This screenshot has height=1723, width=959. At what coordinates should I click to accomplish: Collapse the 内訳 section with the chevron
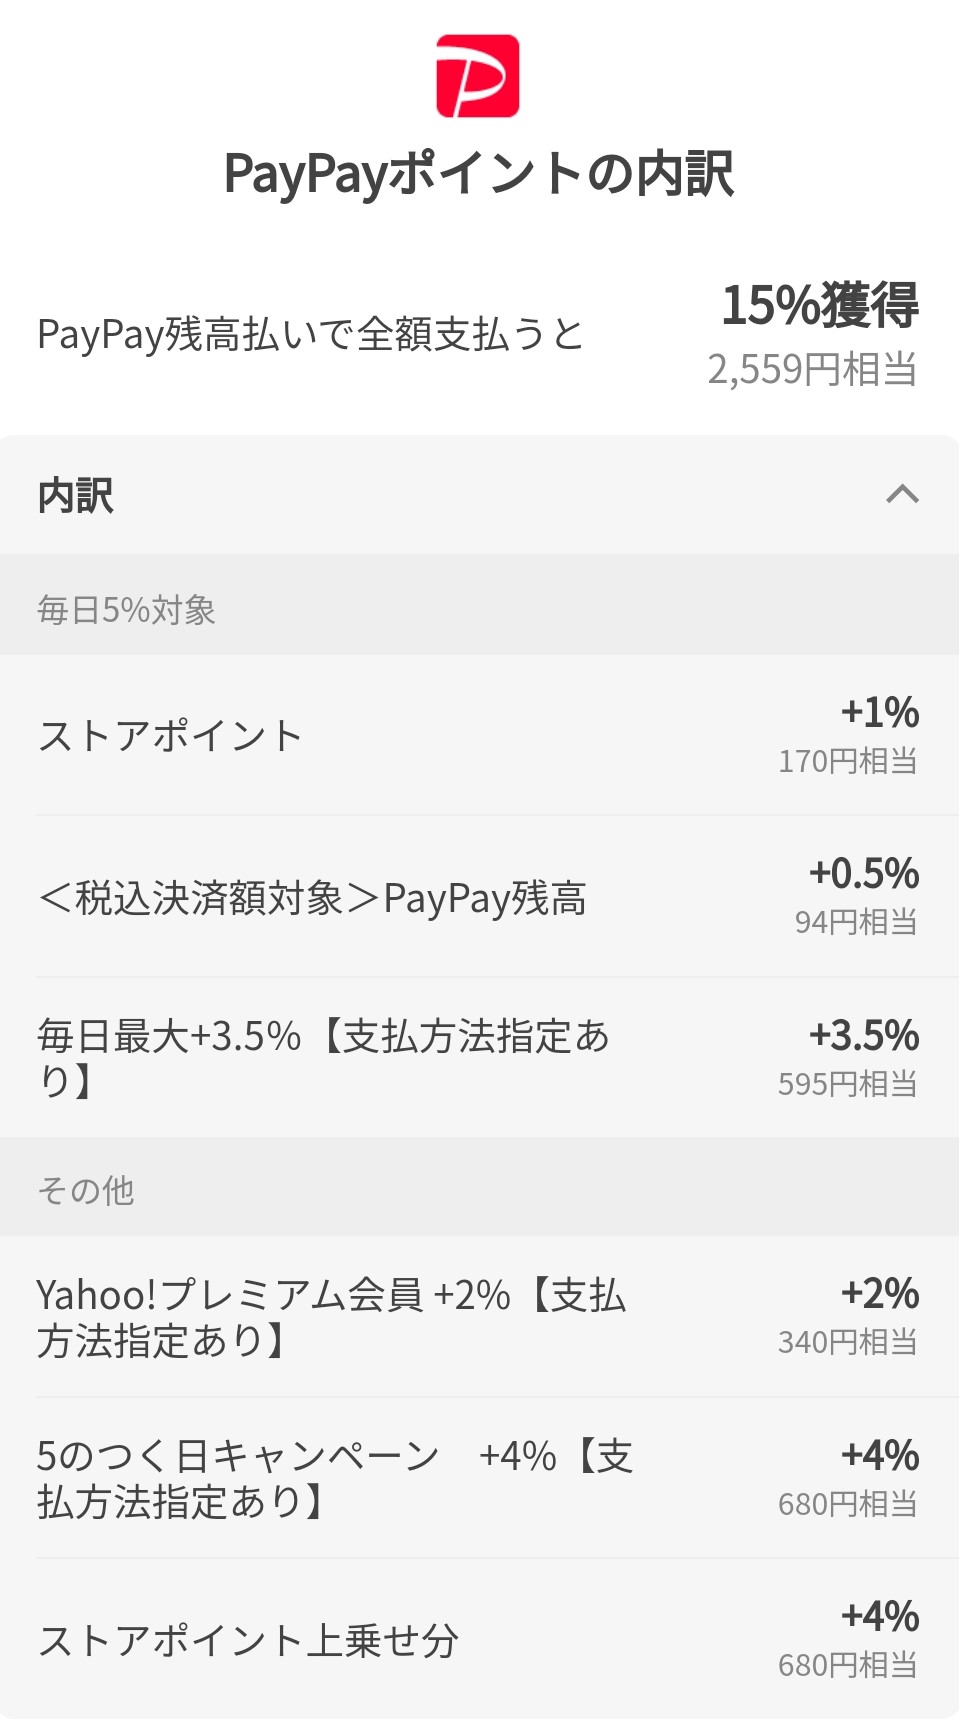(x=902, y=494)
